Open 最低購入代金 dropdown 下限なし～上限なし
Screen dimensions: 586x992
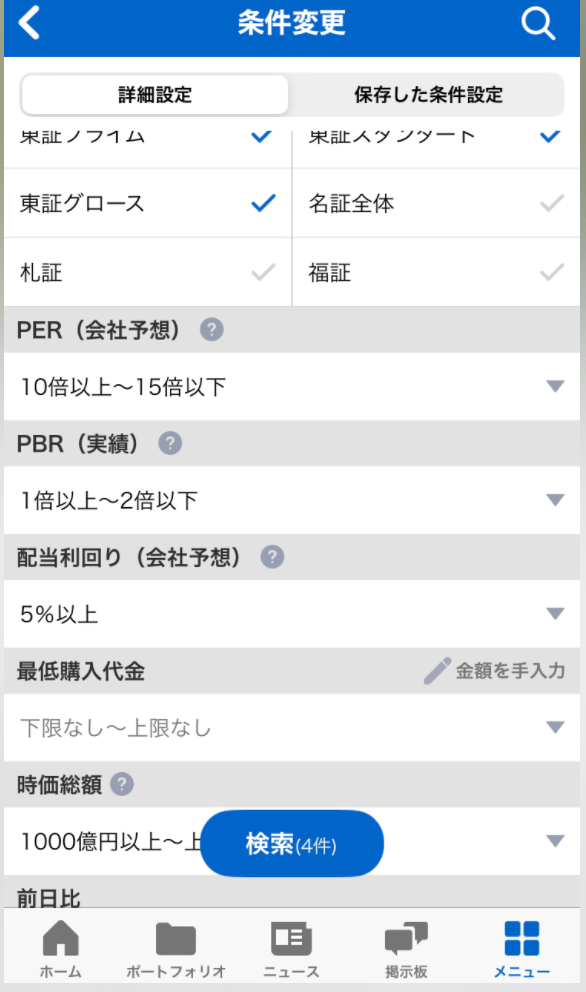tap(292, 728)
